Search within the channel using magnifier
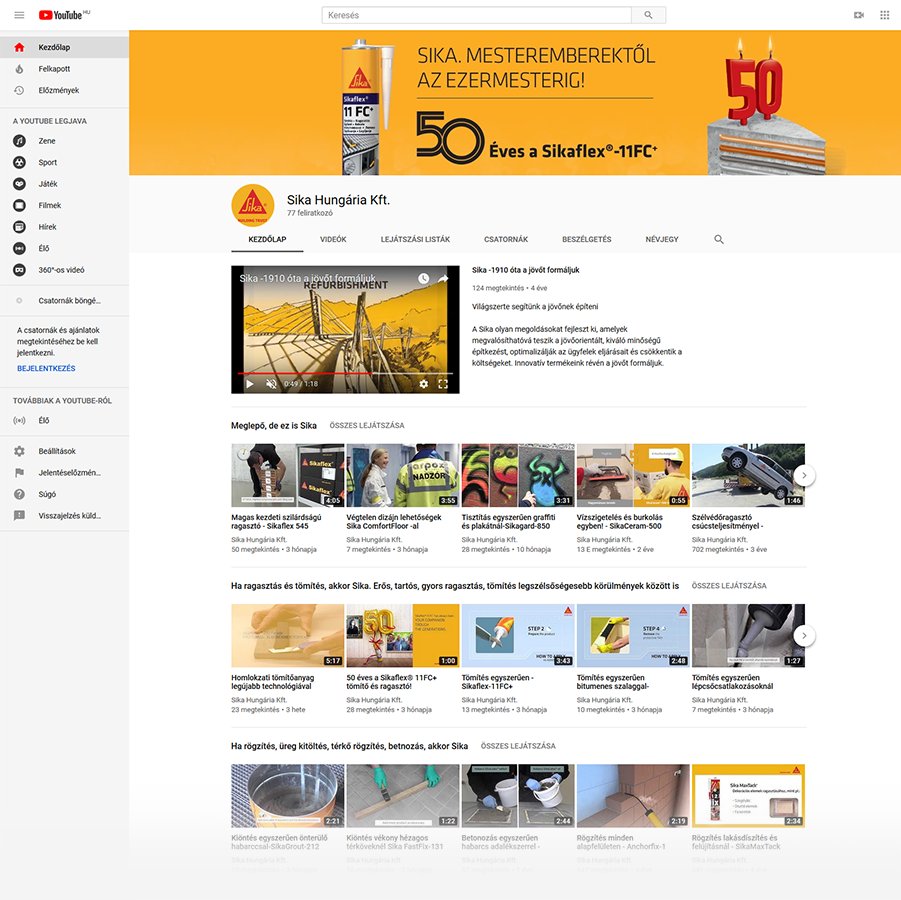The height and width of the screenshot is (900, 901). point(718,239)
